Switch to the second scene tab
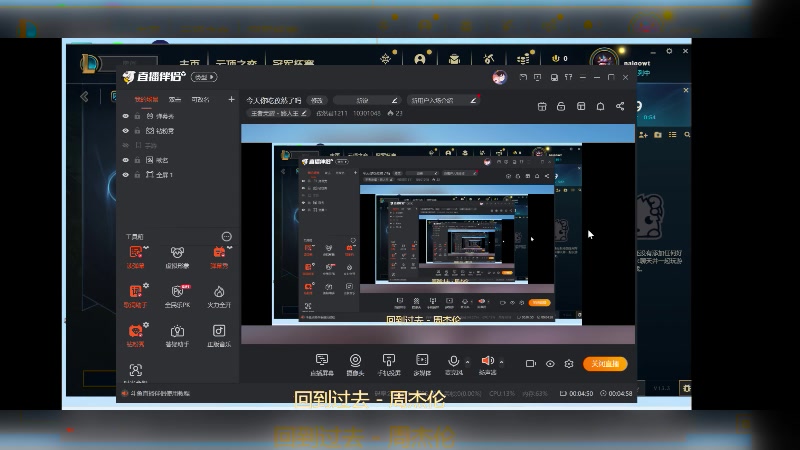 [175, 99]
